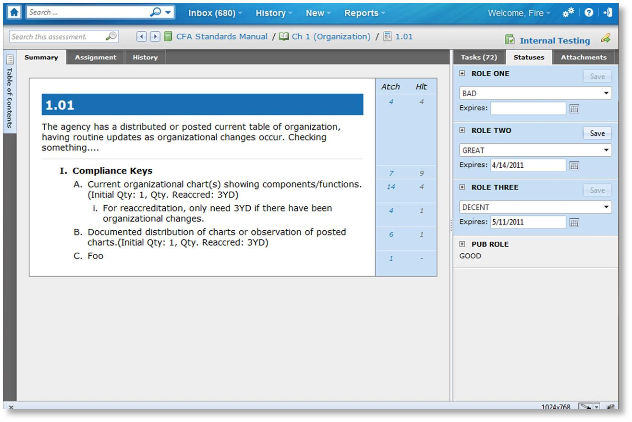
Task: Click the Search this assessment field
Action: tap(58, 37)
